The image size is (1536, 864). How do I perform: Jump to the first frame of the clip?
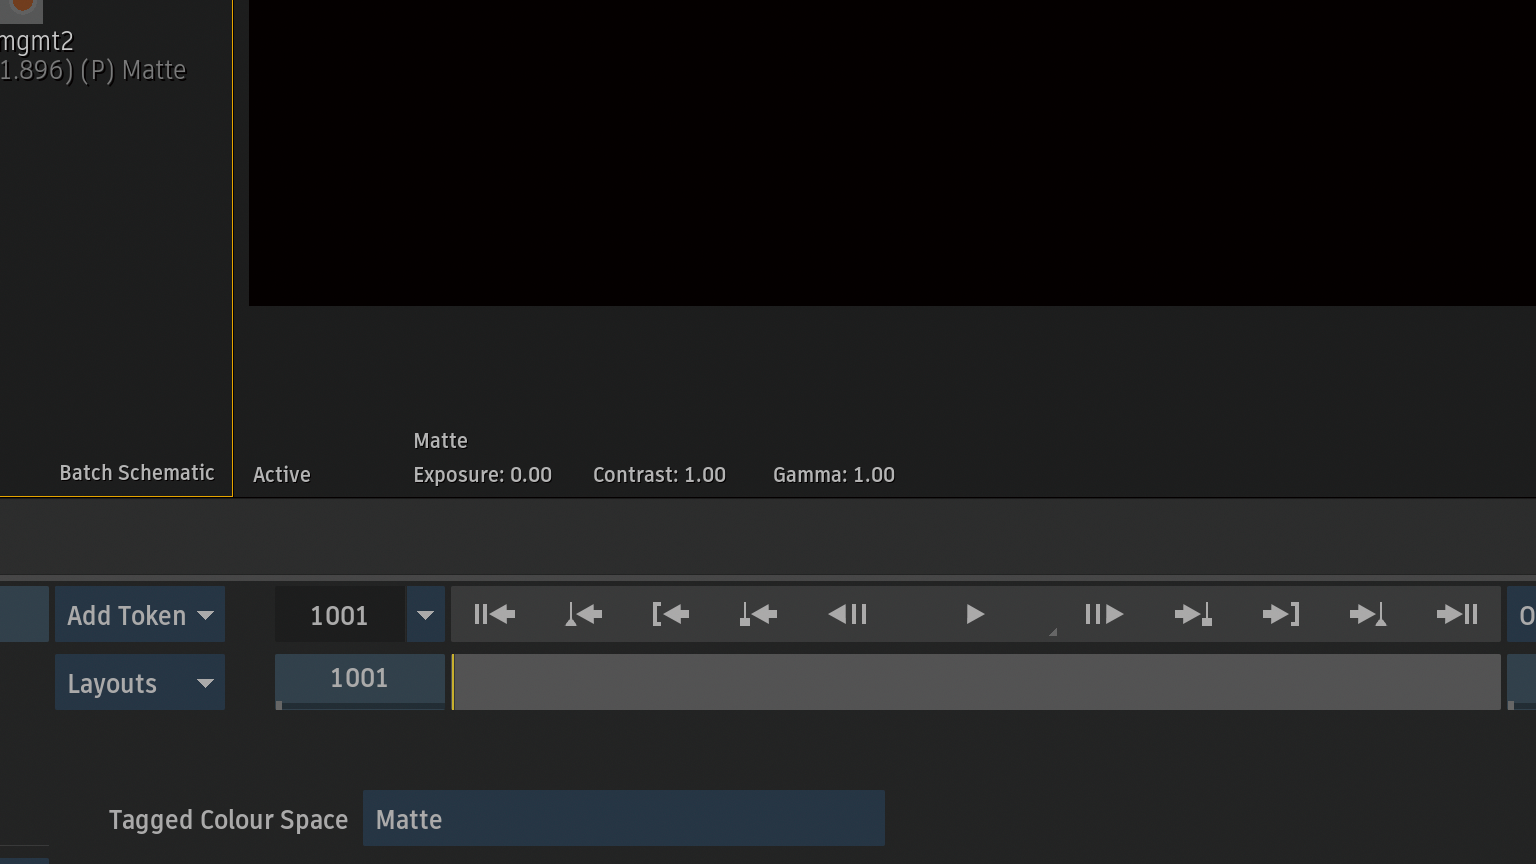[495, 614]
